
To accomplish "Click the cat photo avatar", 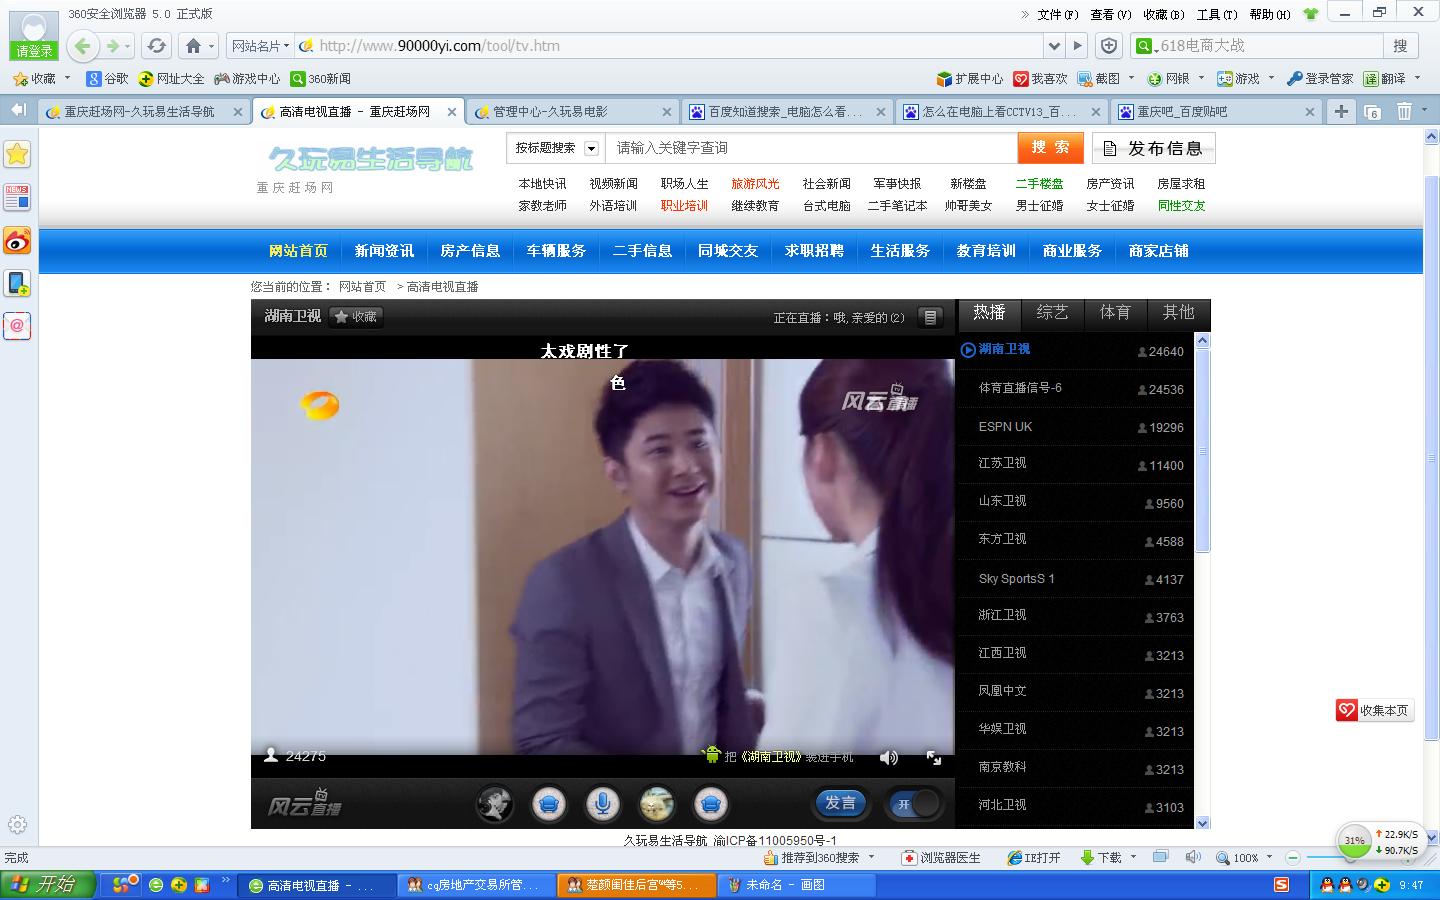I will coord(656,803).
